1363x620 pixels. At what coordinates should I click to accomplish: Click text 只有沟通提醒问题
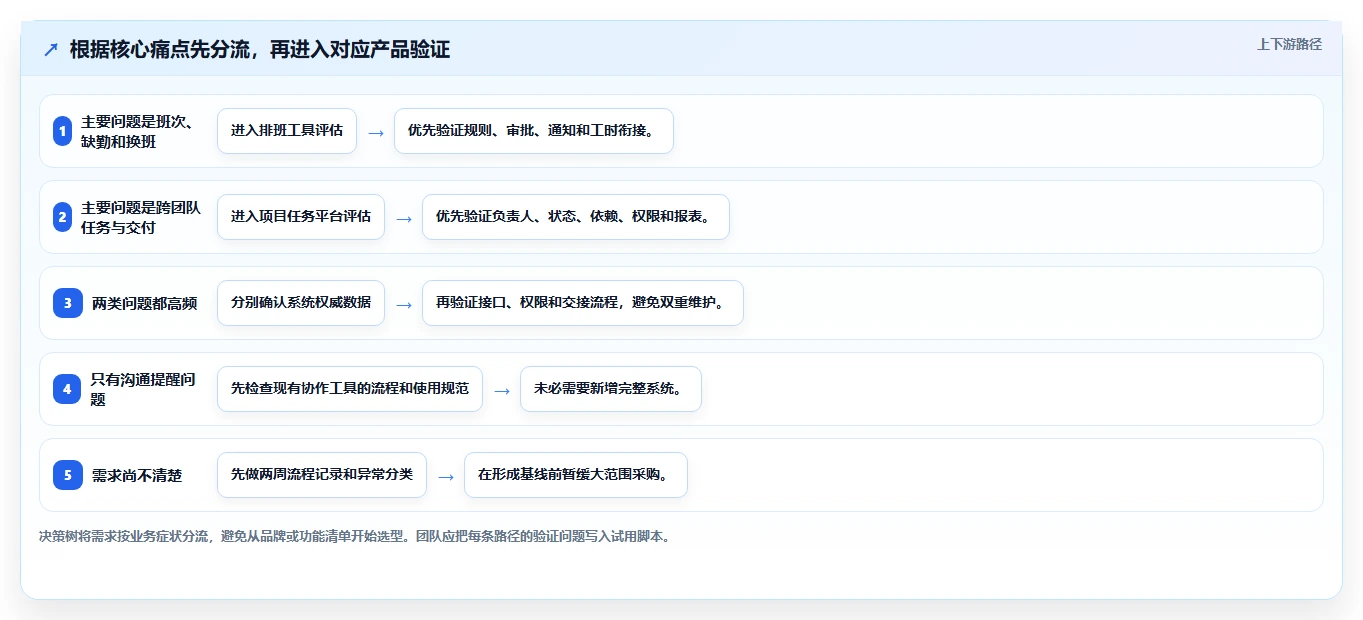(144, 389)
